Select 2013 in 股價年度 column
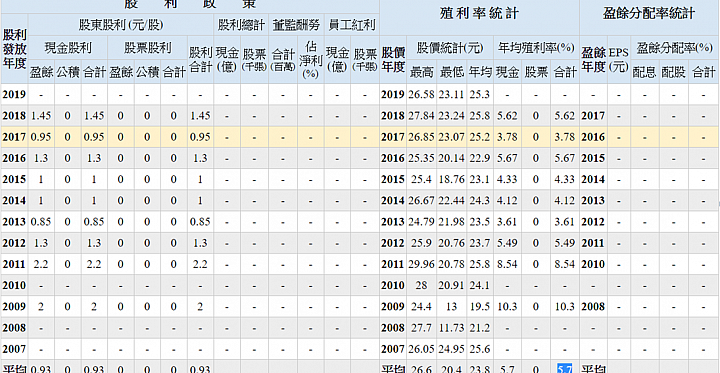Screen dimensions: 720x373 point(393,222)
